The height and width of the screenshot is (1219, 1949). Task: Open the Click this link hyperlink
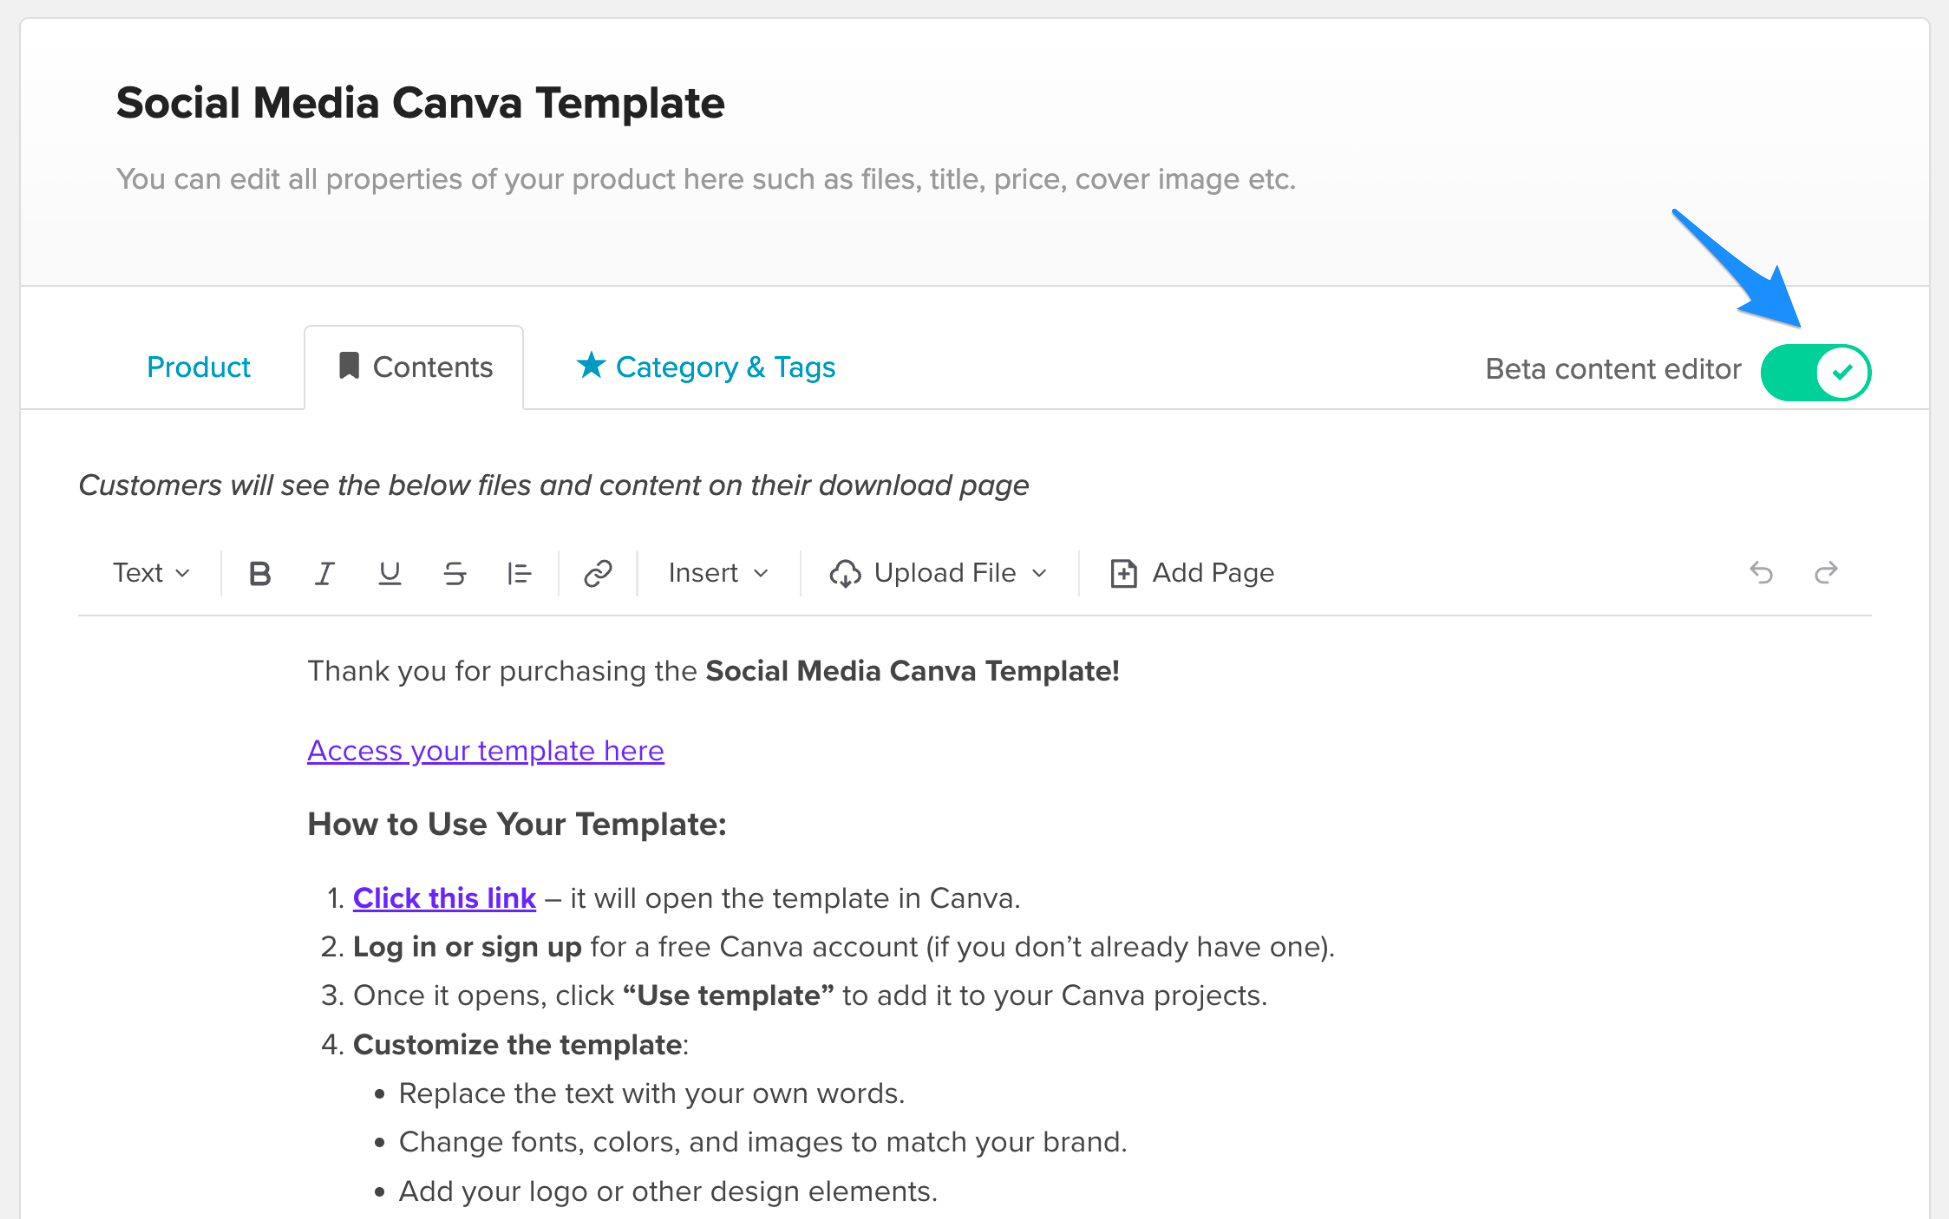coord(444,898)
